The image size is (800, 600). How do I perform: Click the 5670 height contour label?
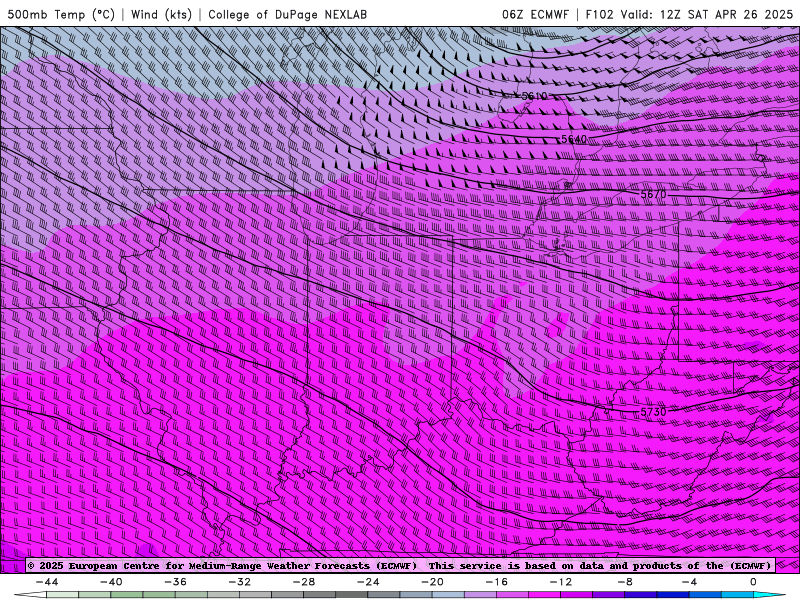point(653,194)
